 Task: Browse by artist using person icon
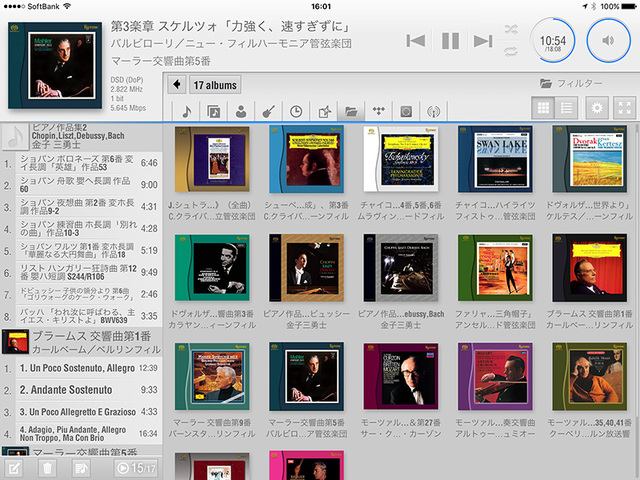(x=241, y=111)
